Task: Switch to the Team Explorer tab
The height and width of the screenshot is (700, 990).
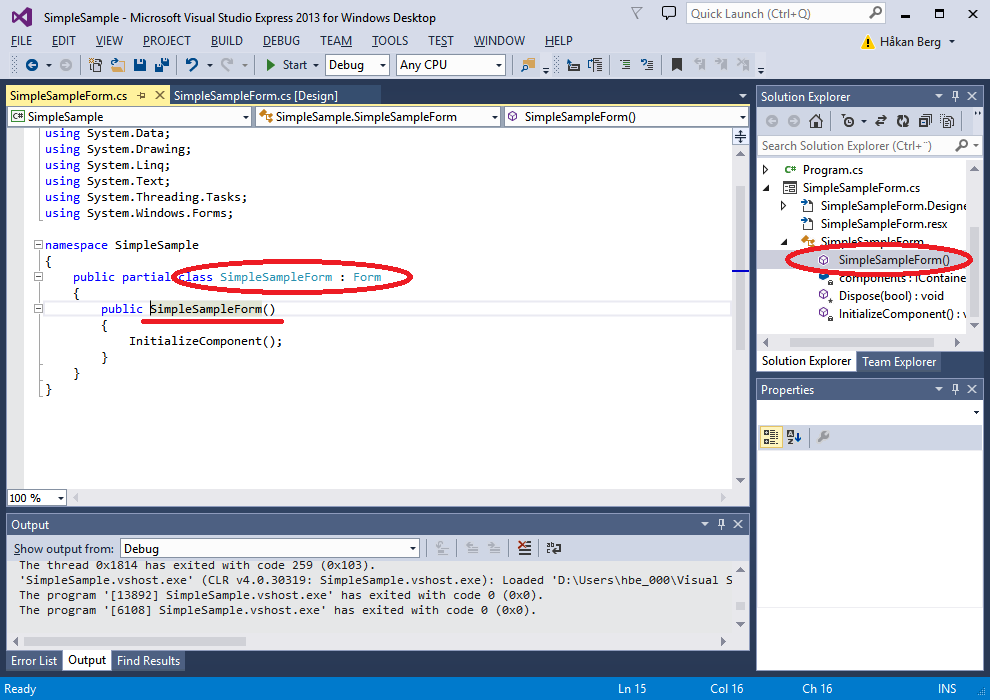Action: 899,362
